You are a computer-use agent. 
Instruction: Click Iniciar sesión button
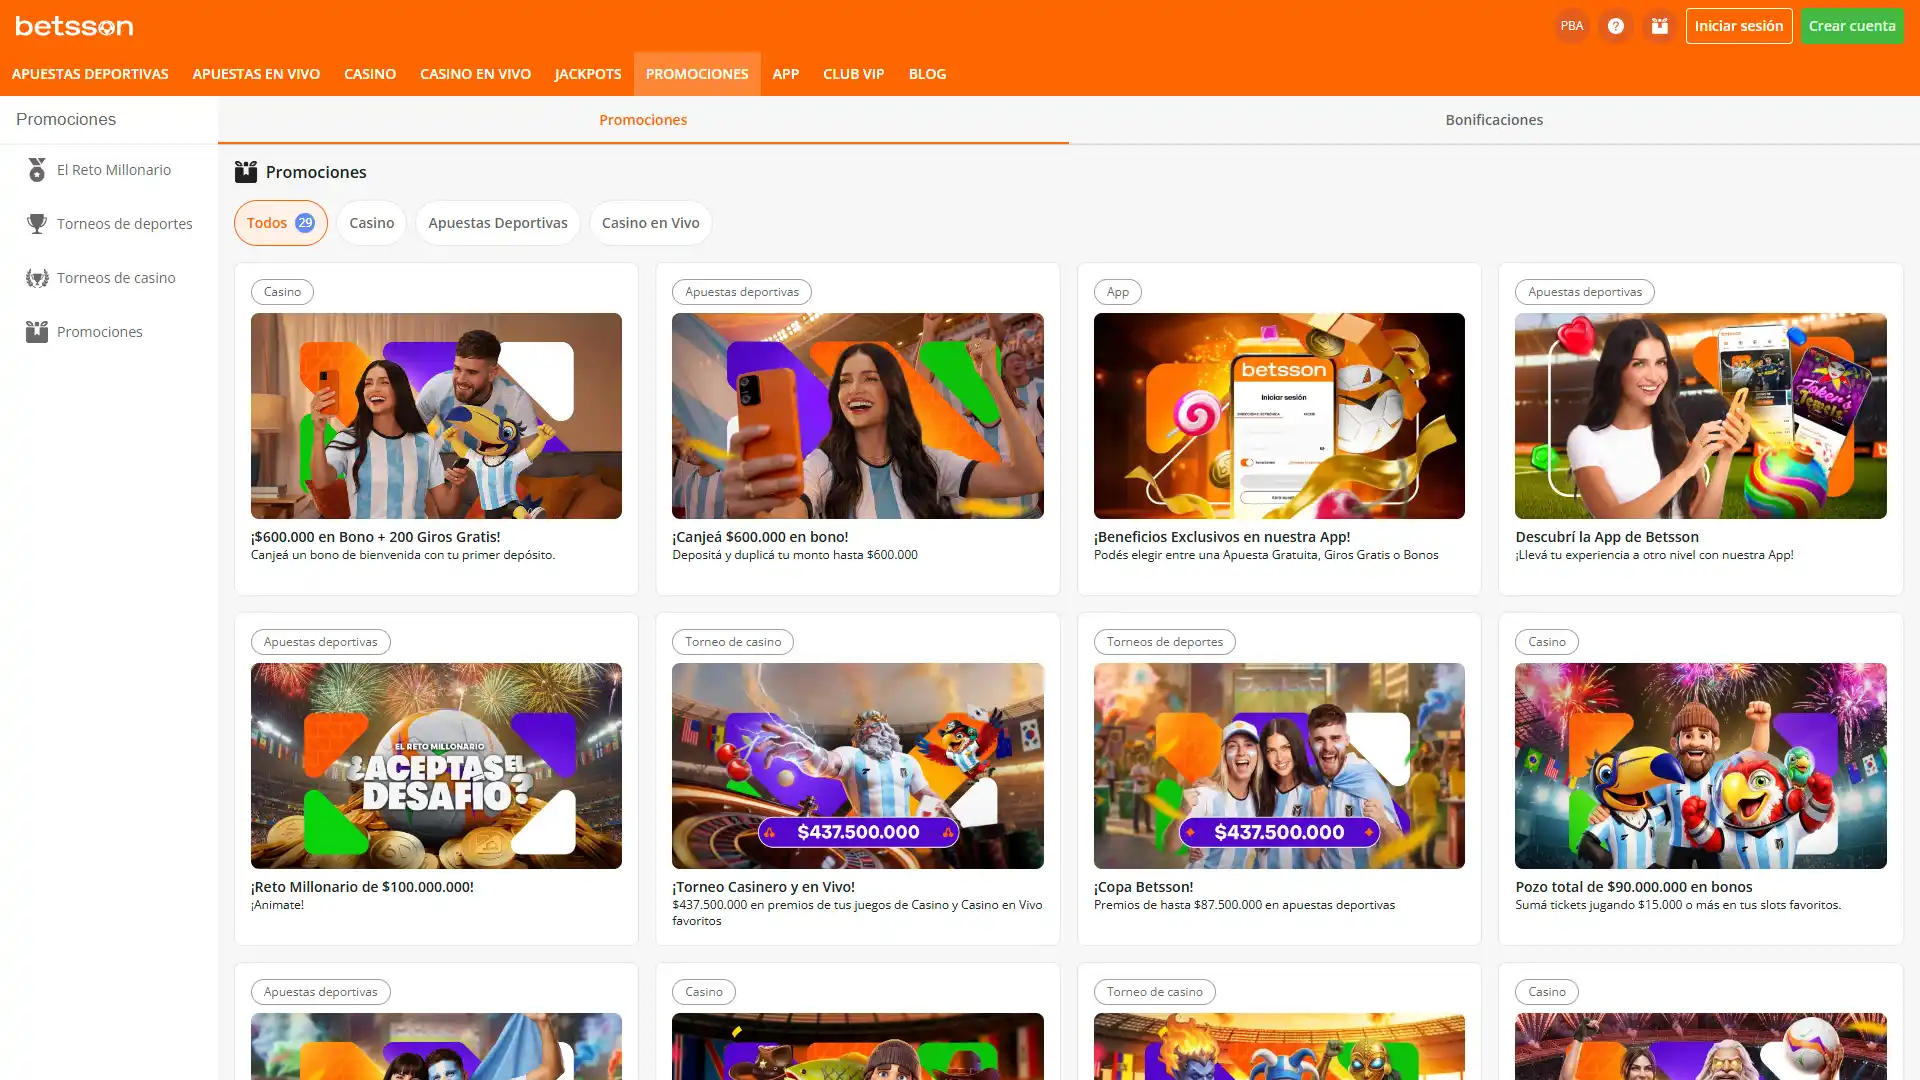coord(1738,26)
